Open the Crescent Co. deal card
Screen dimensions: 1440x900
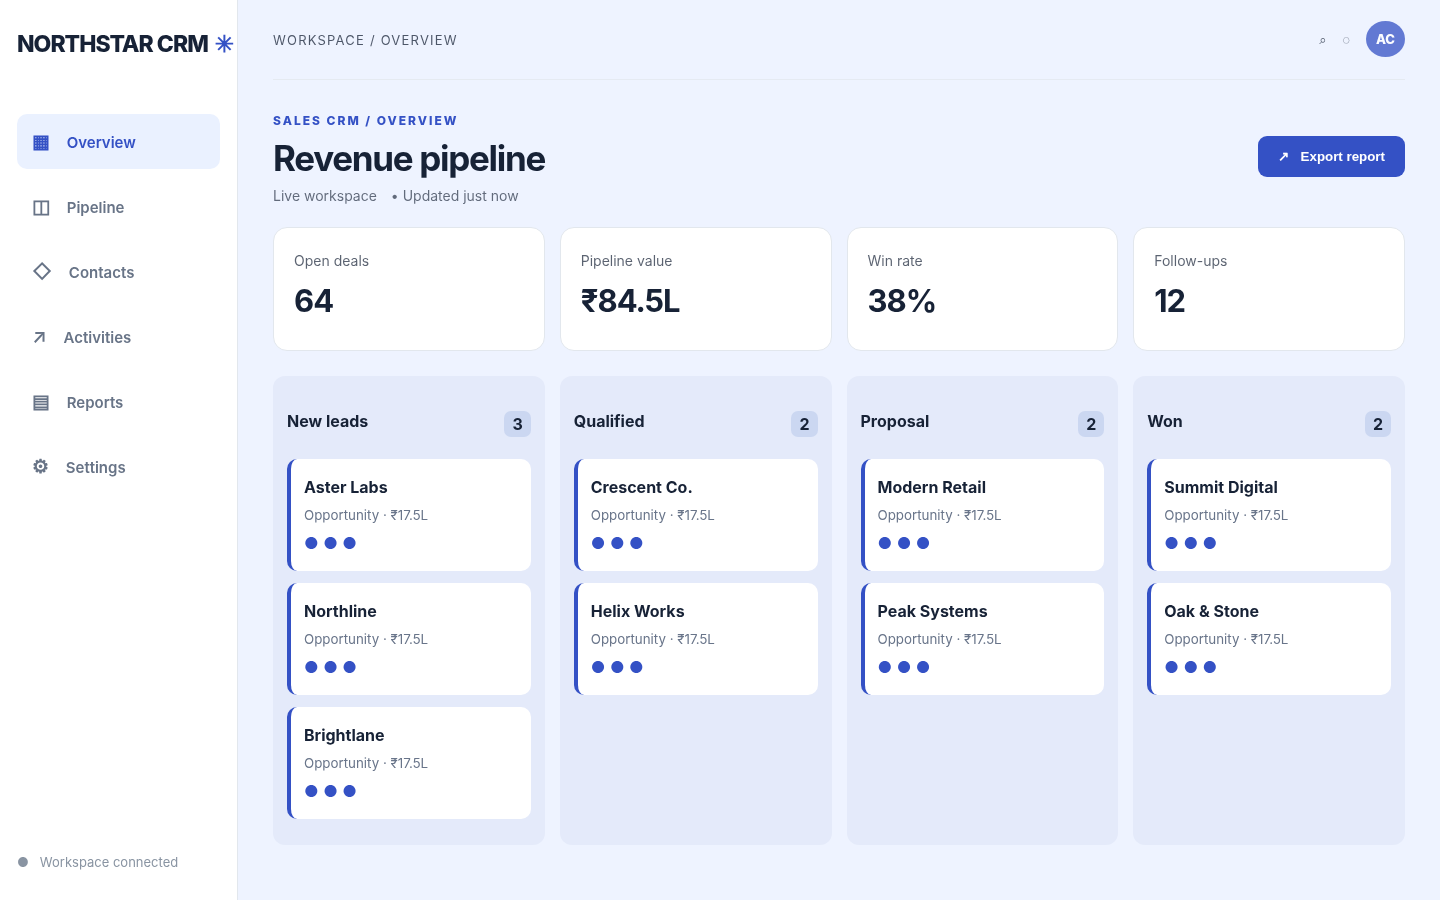pos(696,515)
